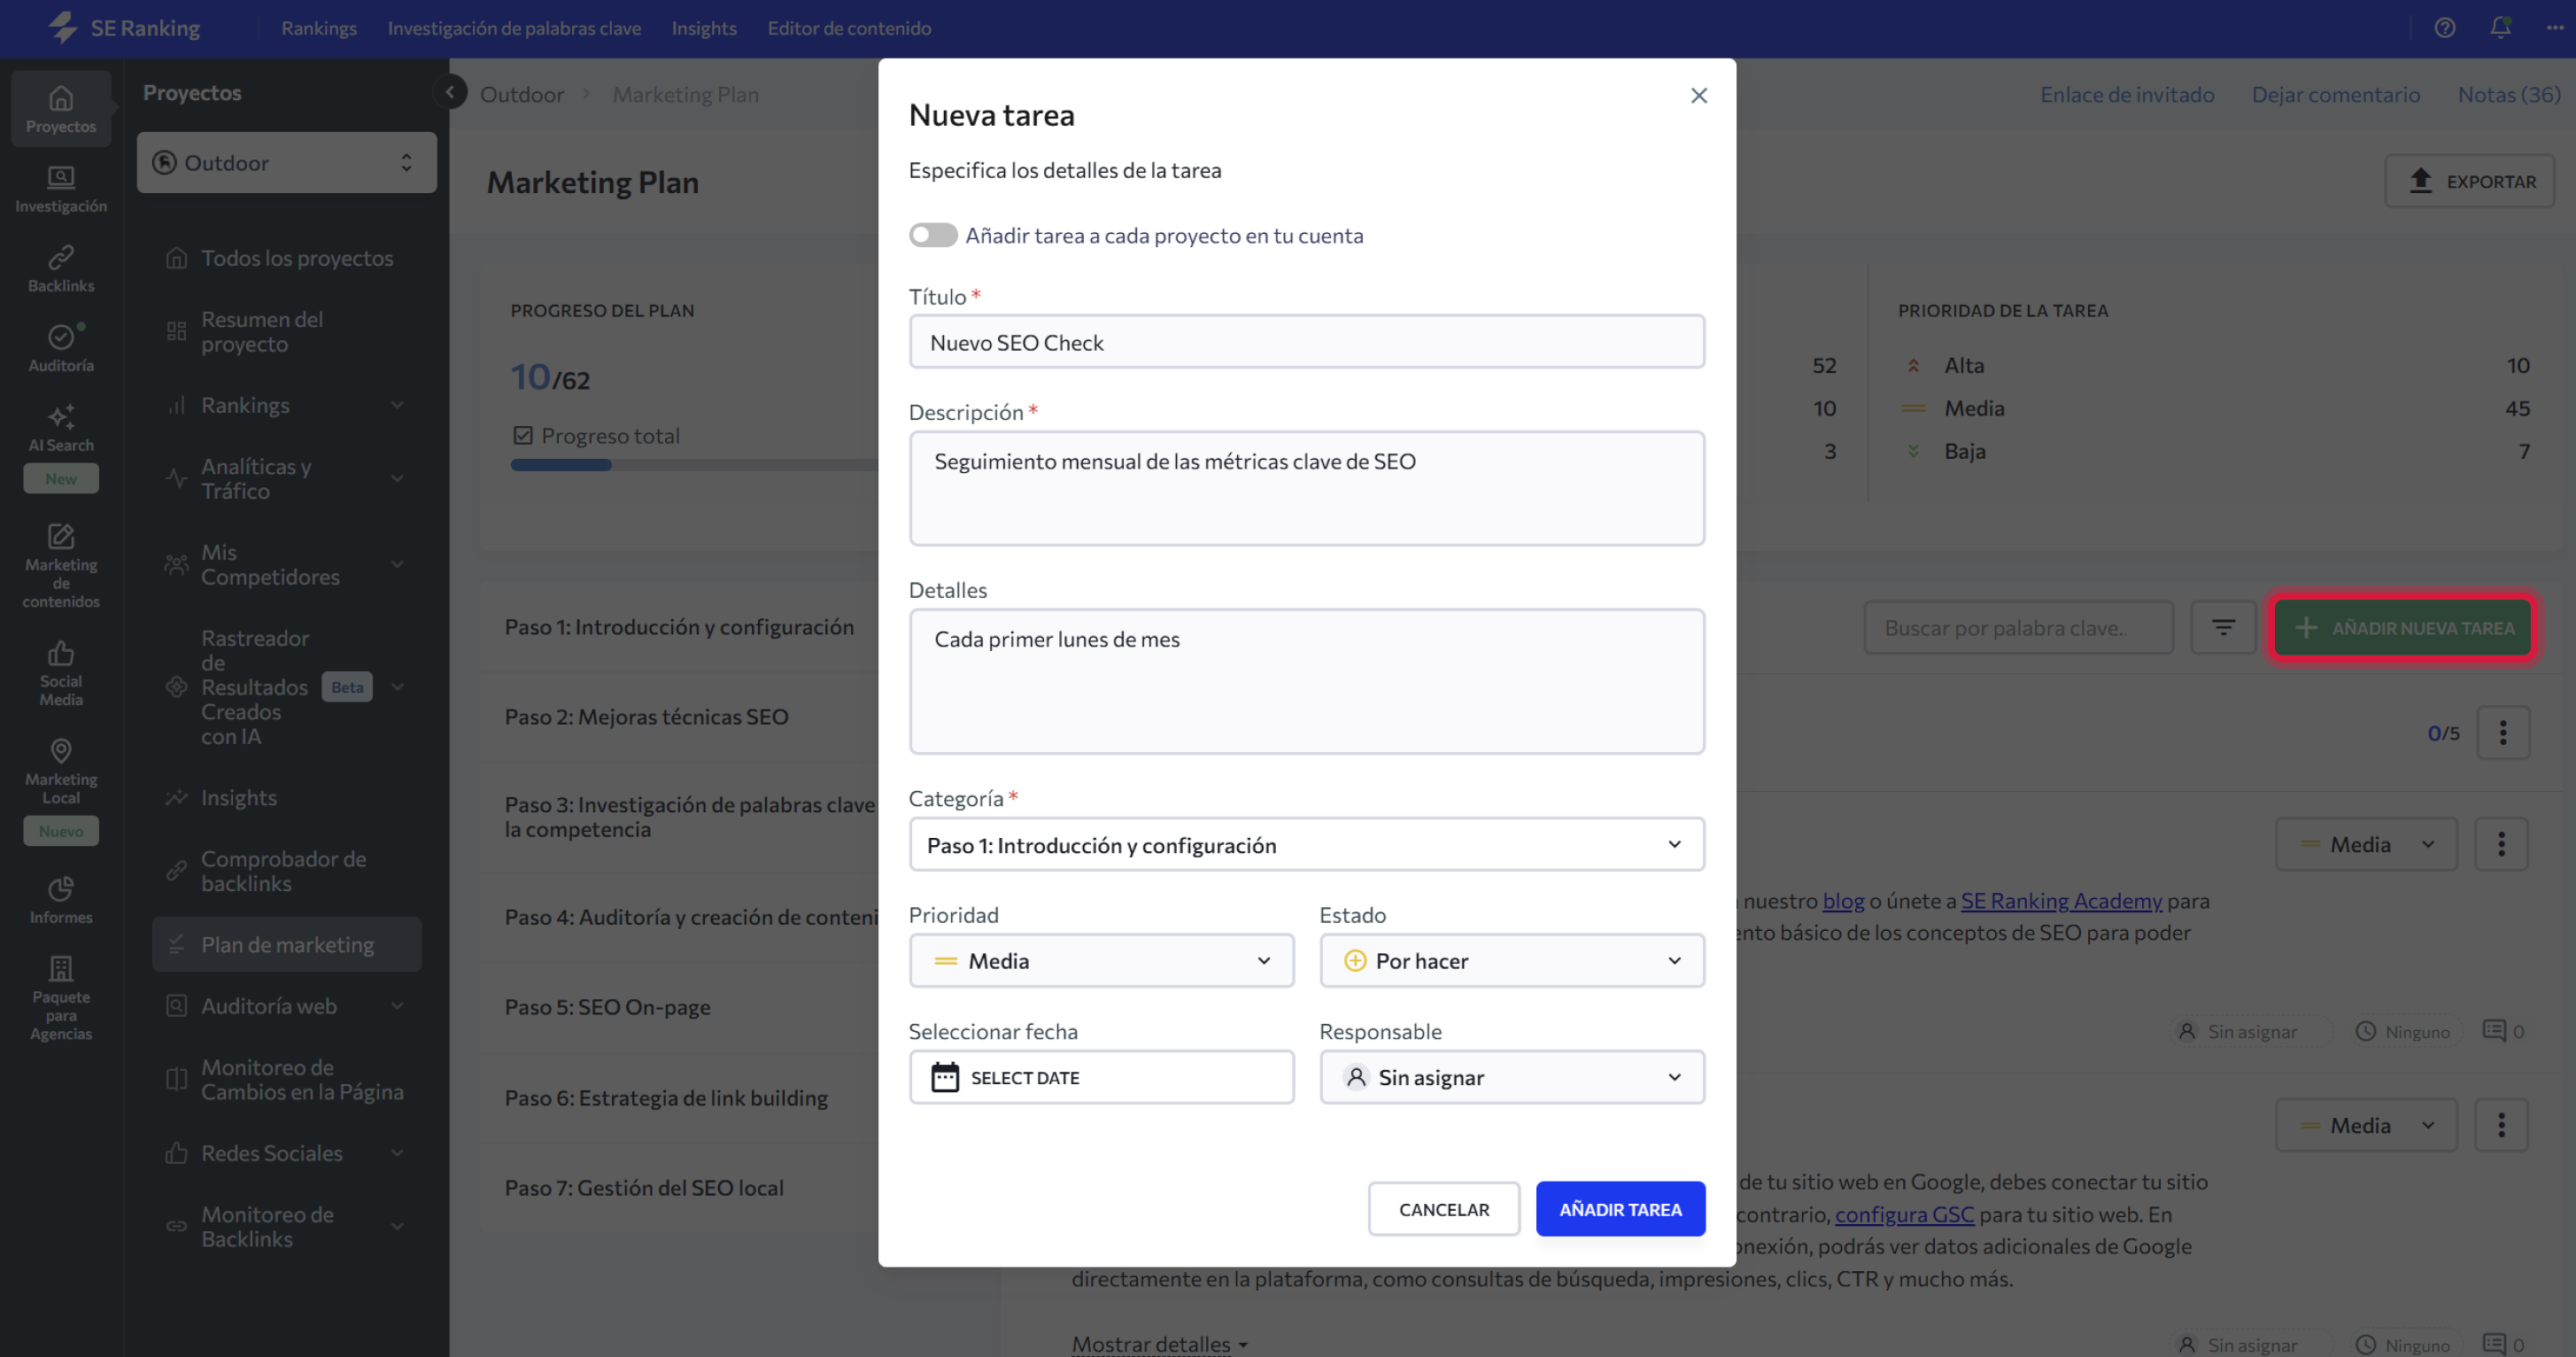Toggle Añadir tarea a cada proyecto
Viewport: 2576px width, 1357px height.
coord(932,234)
